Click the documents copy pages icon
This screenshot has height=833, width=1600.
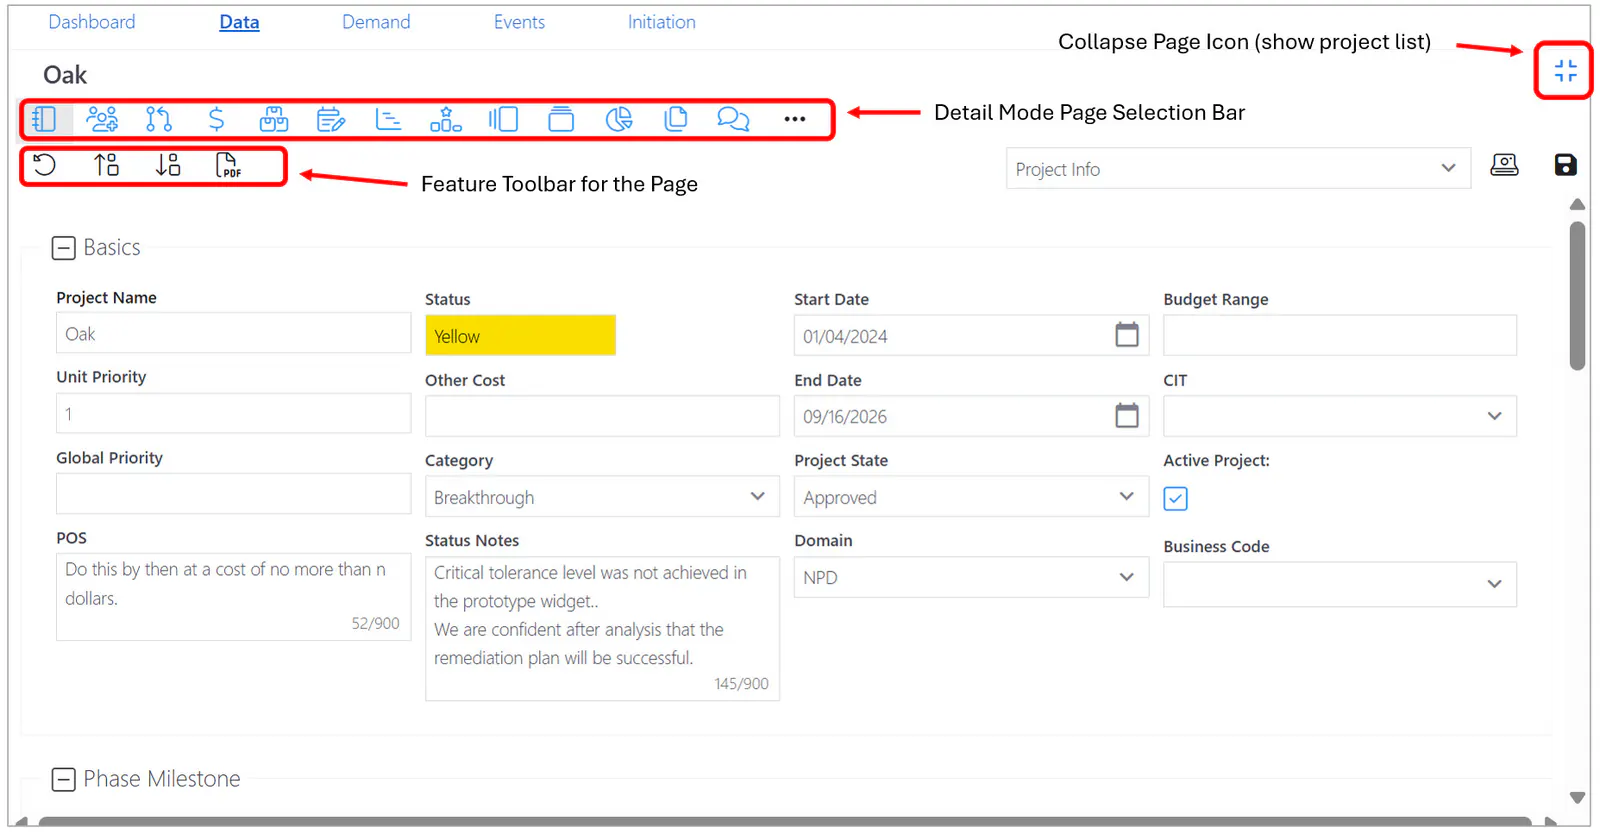676,120
